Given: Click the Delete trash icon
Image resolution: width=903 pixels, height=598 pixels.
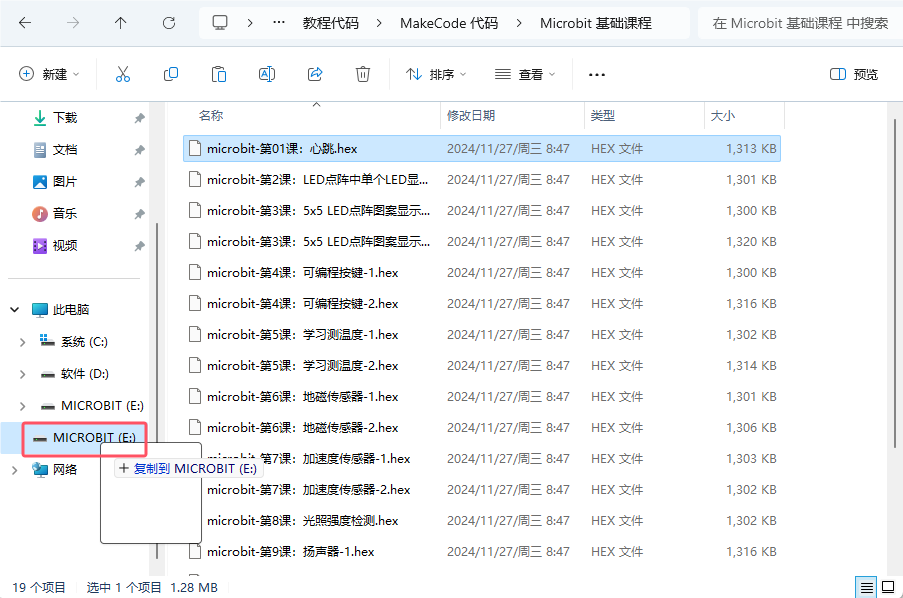Looking at the screenshot, I should pyautogui.click(x=363, y=74).
